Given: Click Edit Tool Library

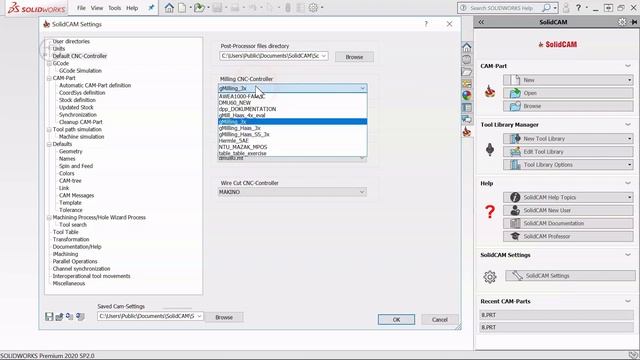Looking at the screenshot, I should click(568, 152).
